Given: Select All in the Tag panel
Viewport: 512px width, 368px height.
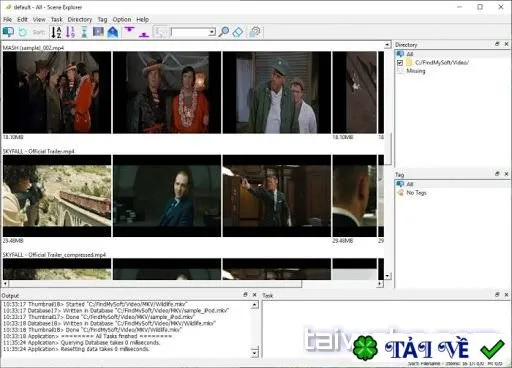Looking at the screenshot, I should click(x=410, y=184).
